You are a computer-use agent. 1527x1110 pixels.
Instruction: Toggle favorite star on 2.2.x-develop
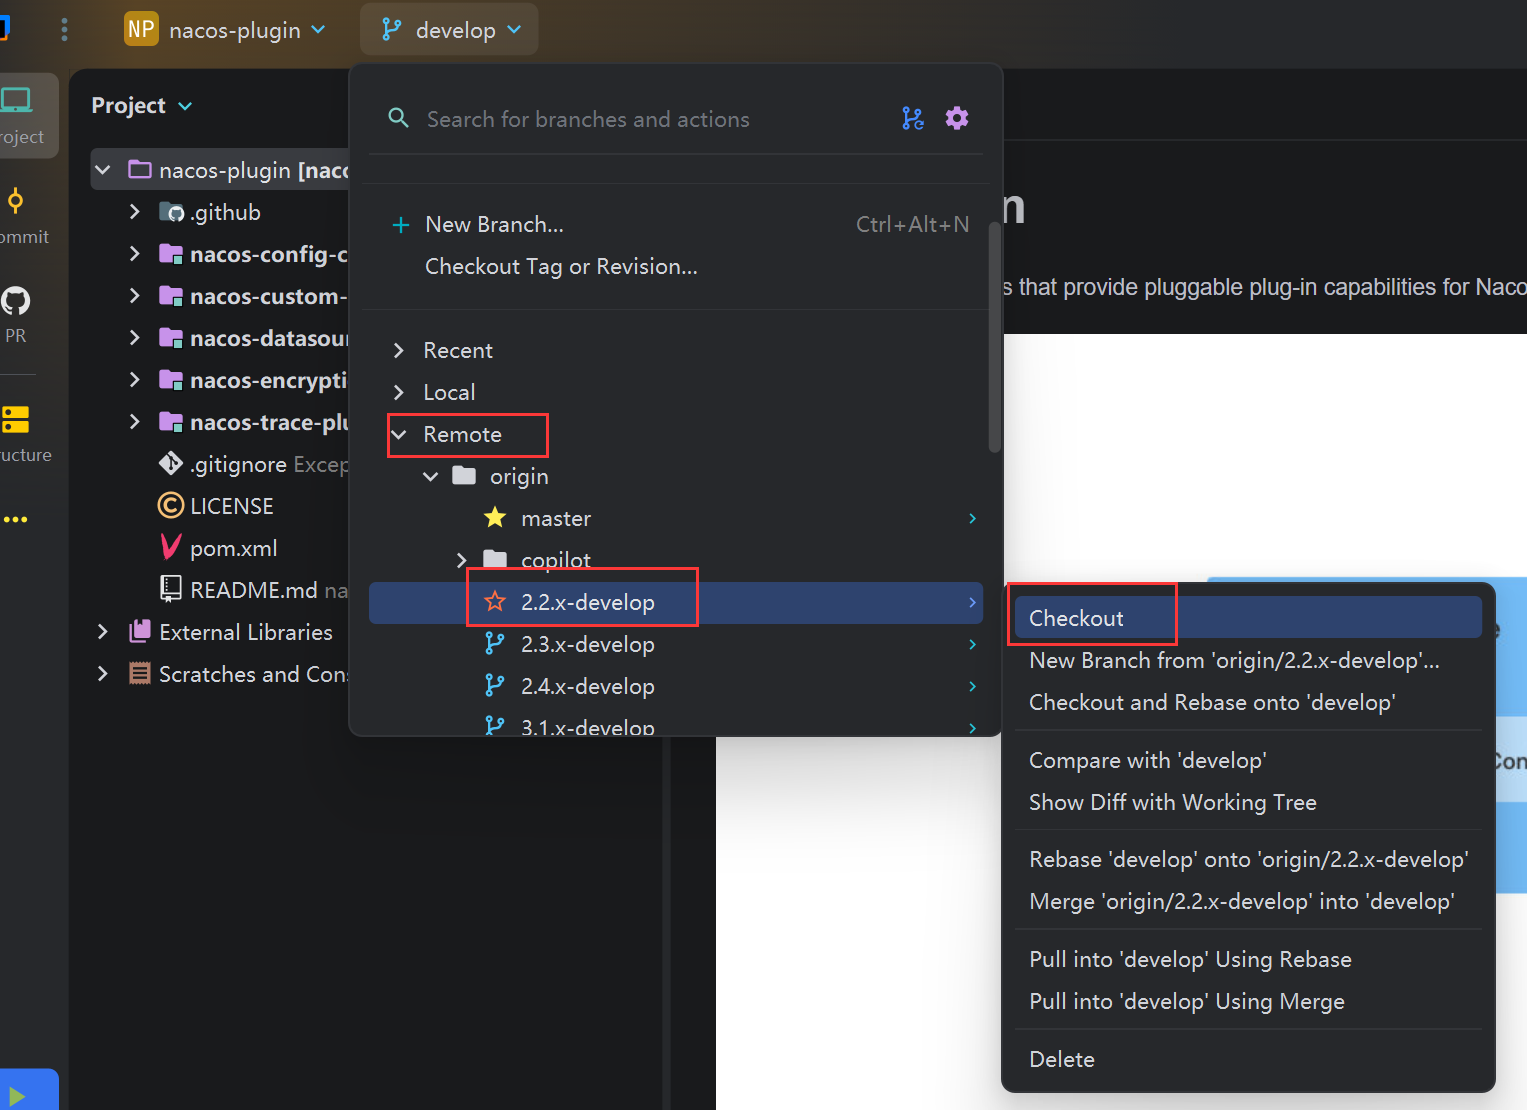coord(495,601)
